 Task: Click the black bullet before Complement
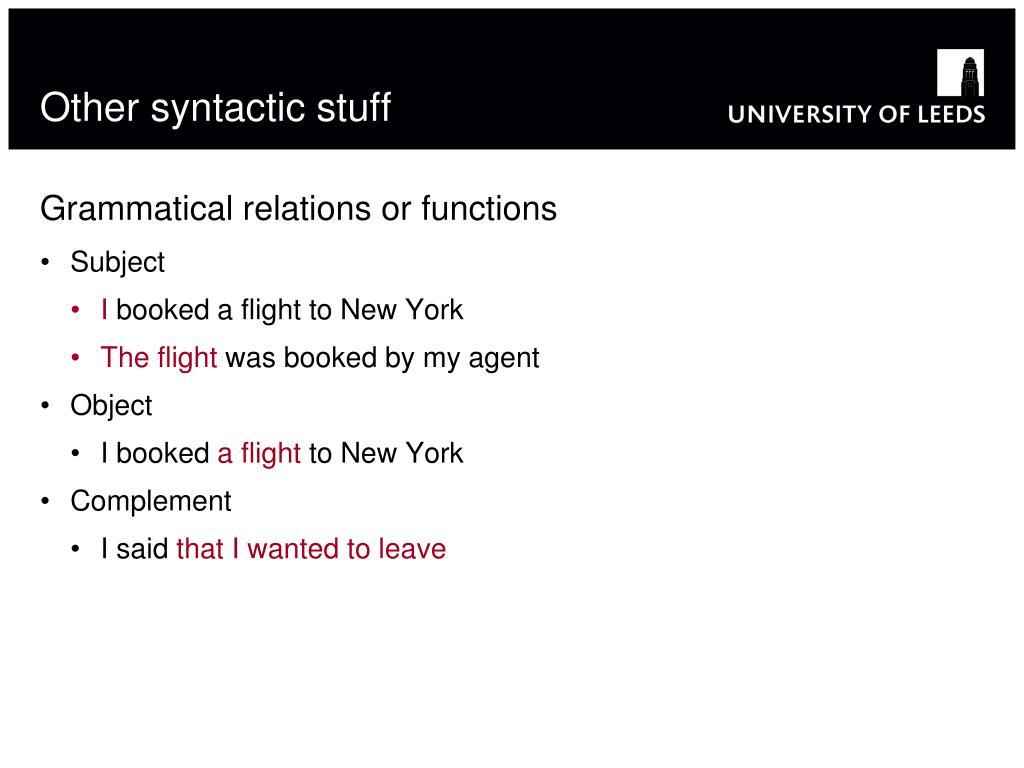(x=45, y=502)
